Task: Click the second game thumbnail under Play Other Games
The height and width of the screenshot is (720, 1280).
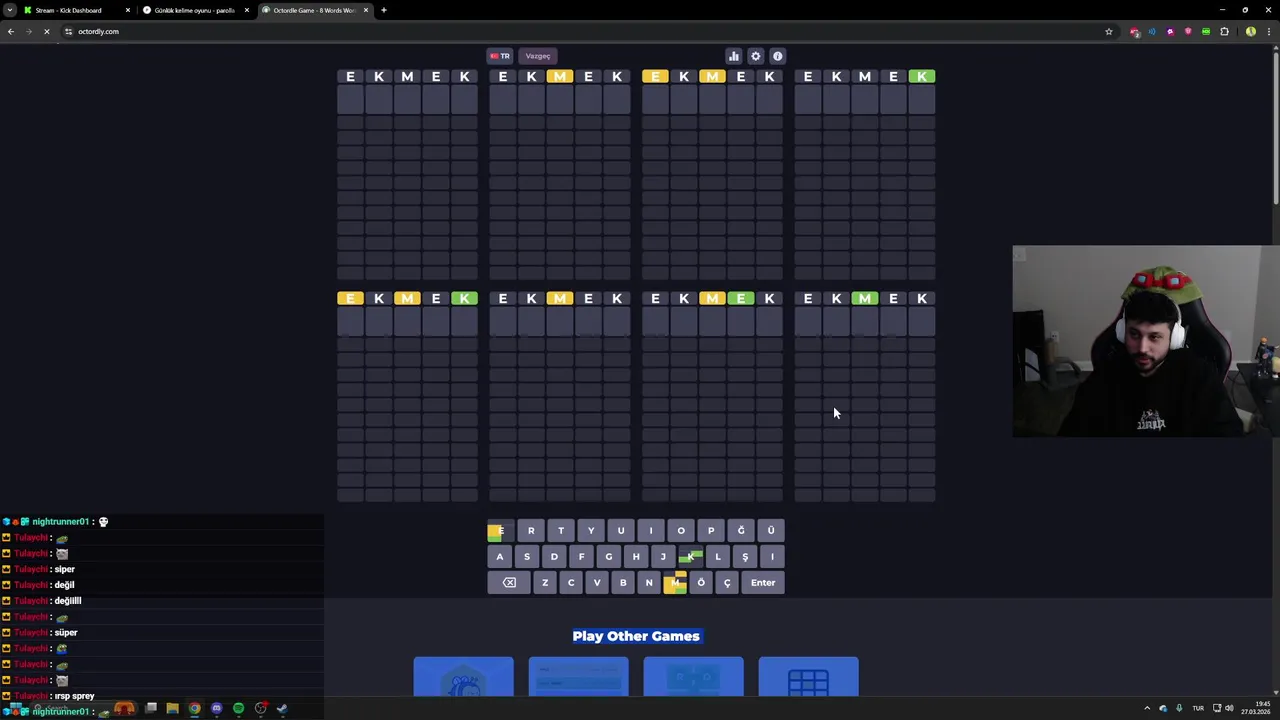Action: coord(578,677)
